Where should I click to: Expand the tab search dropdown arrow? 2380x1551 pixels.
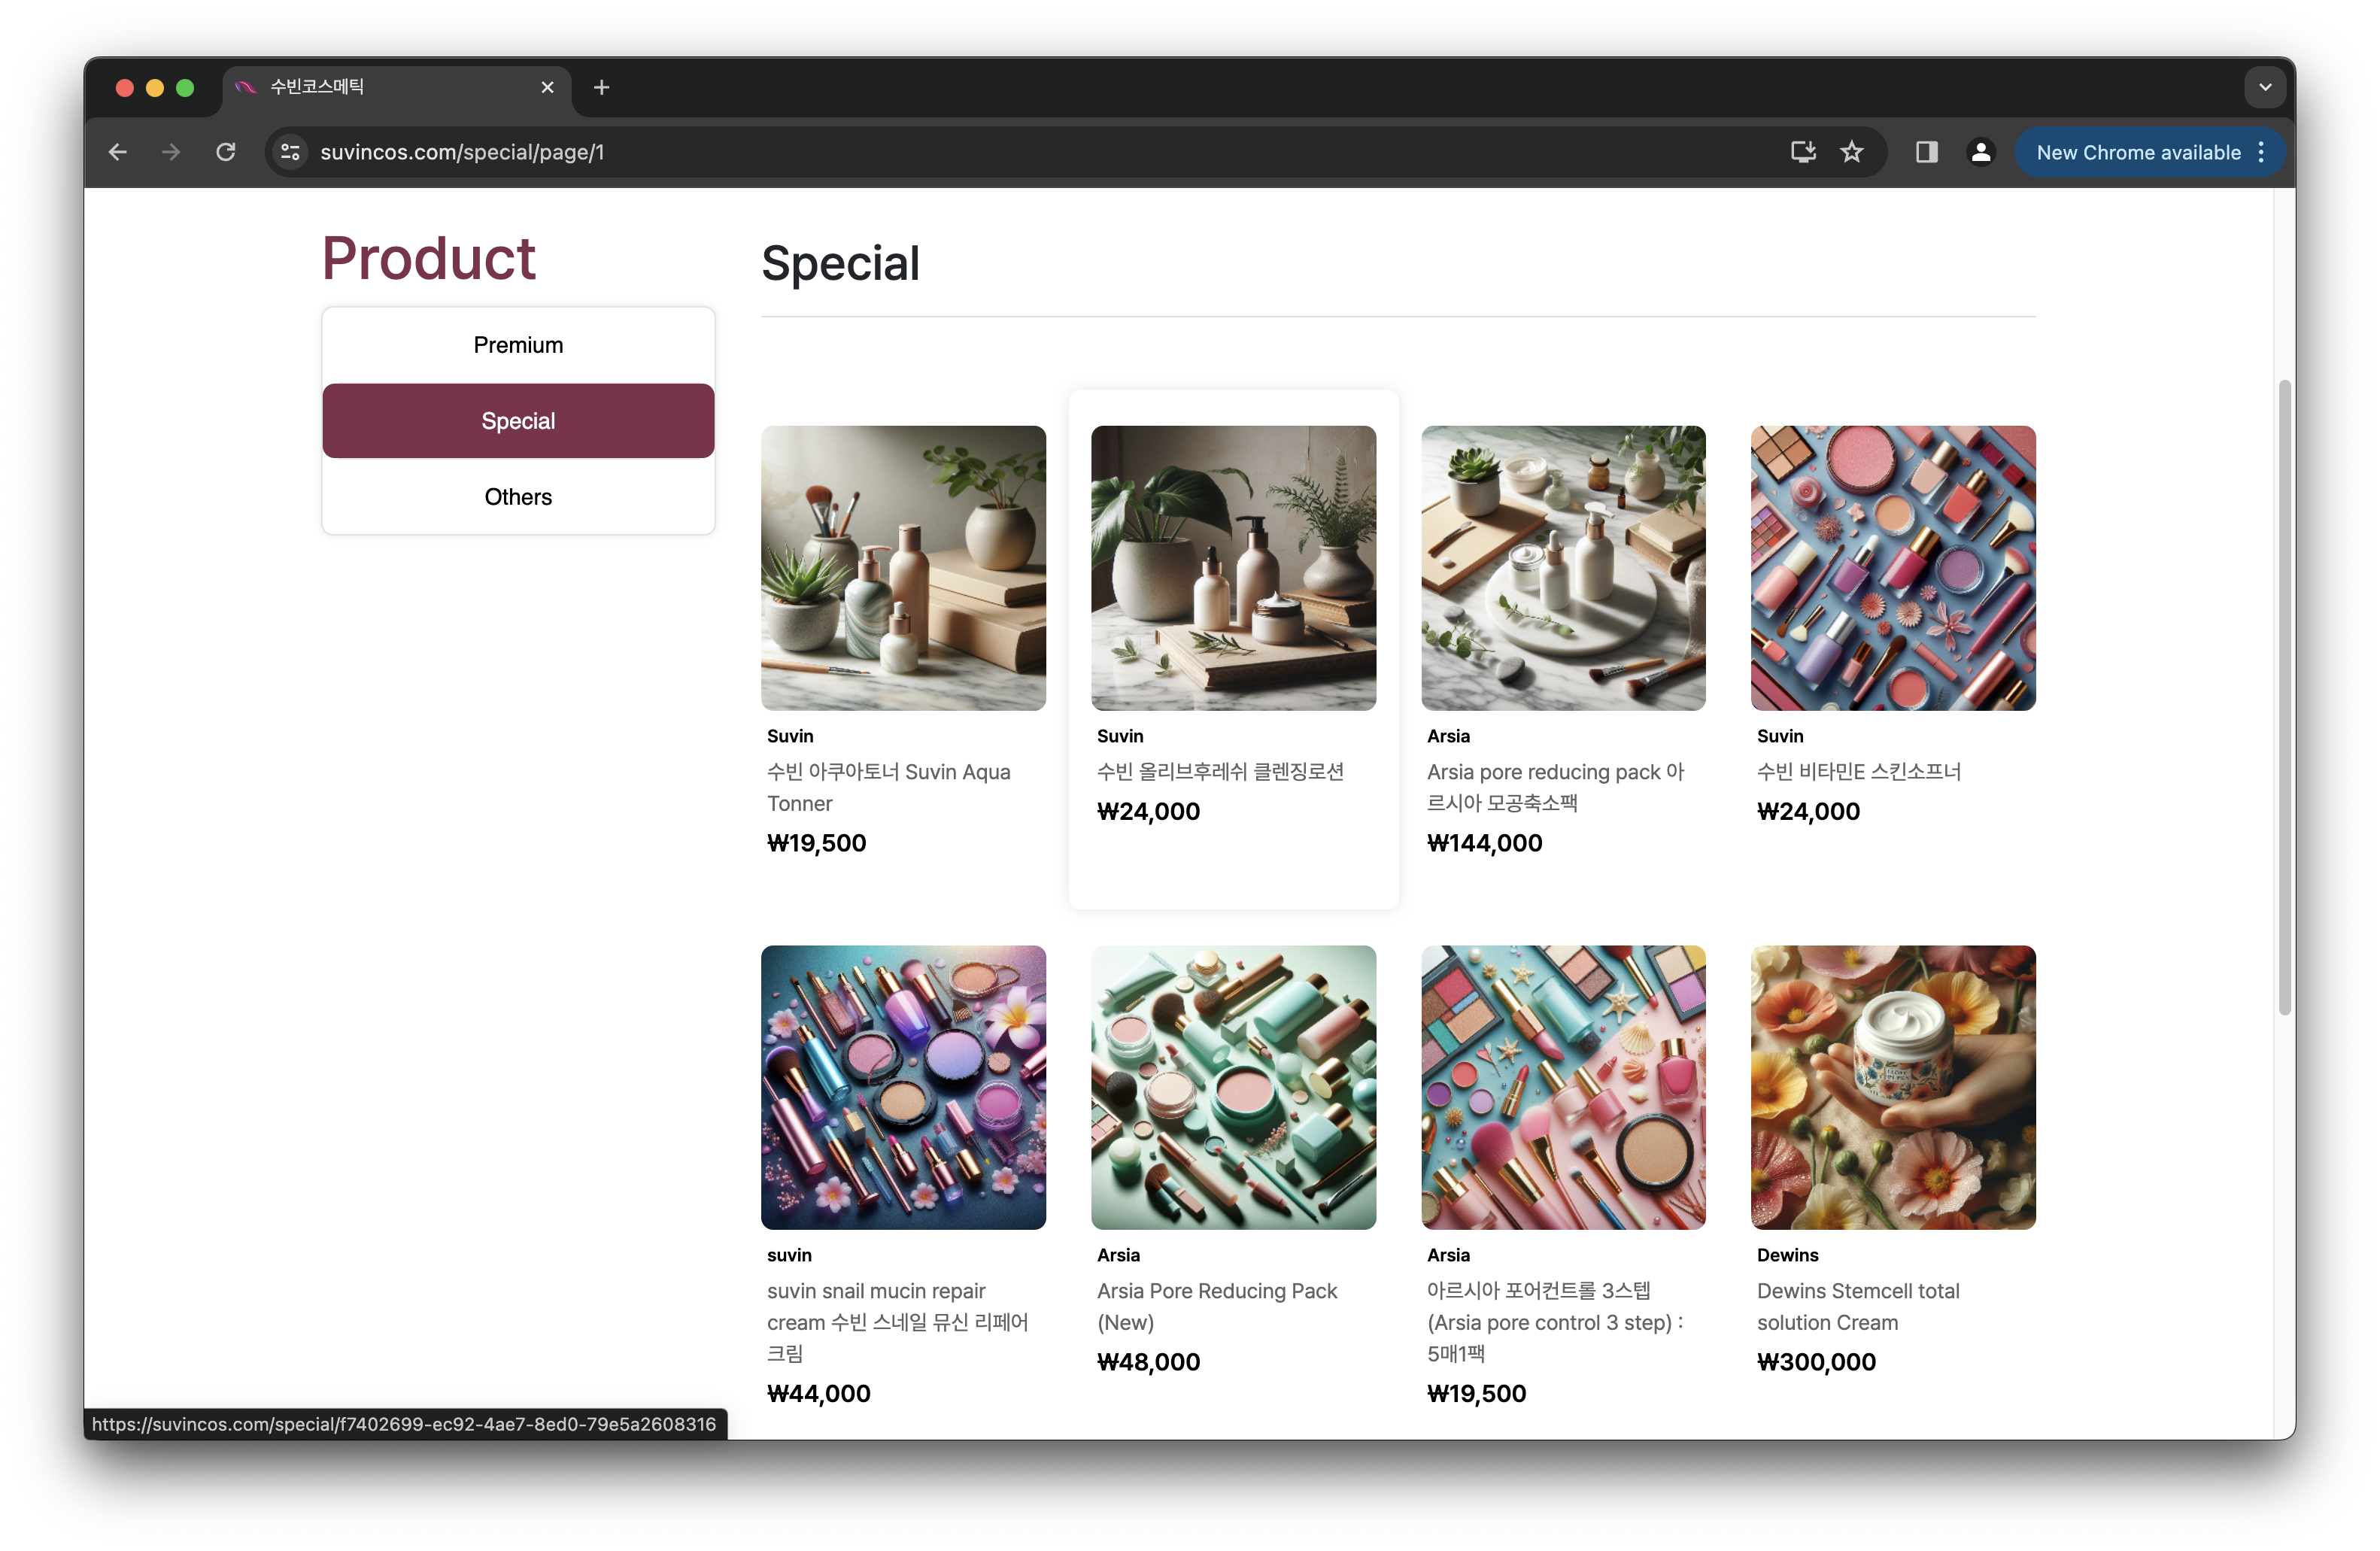(2265, 88)
